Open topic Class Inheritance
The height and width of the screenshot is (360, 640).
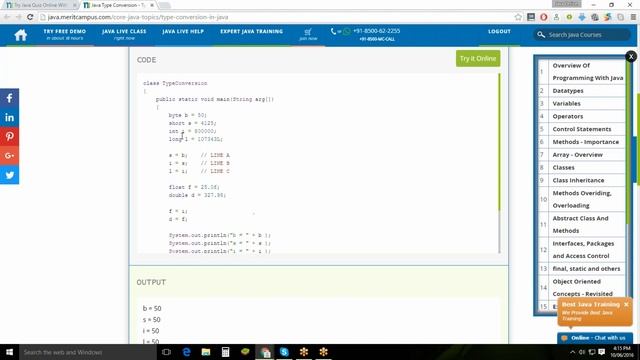click(x=578, y=180)
